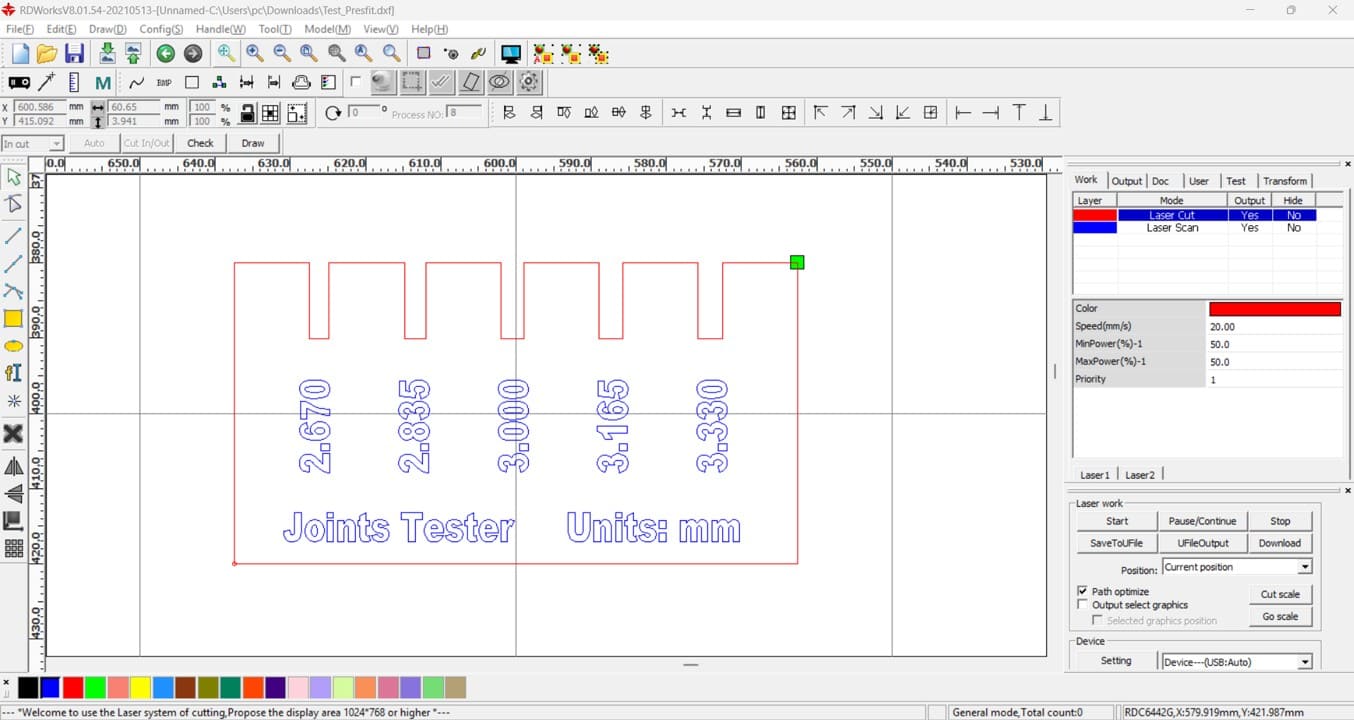Open the Position dropdown

click(x=1237, y=567)
